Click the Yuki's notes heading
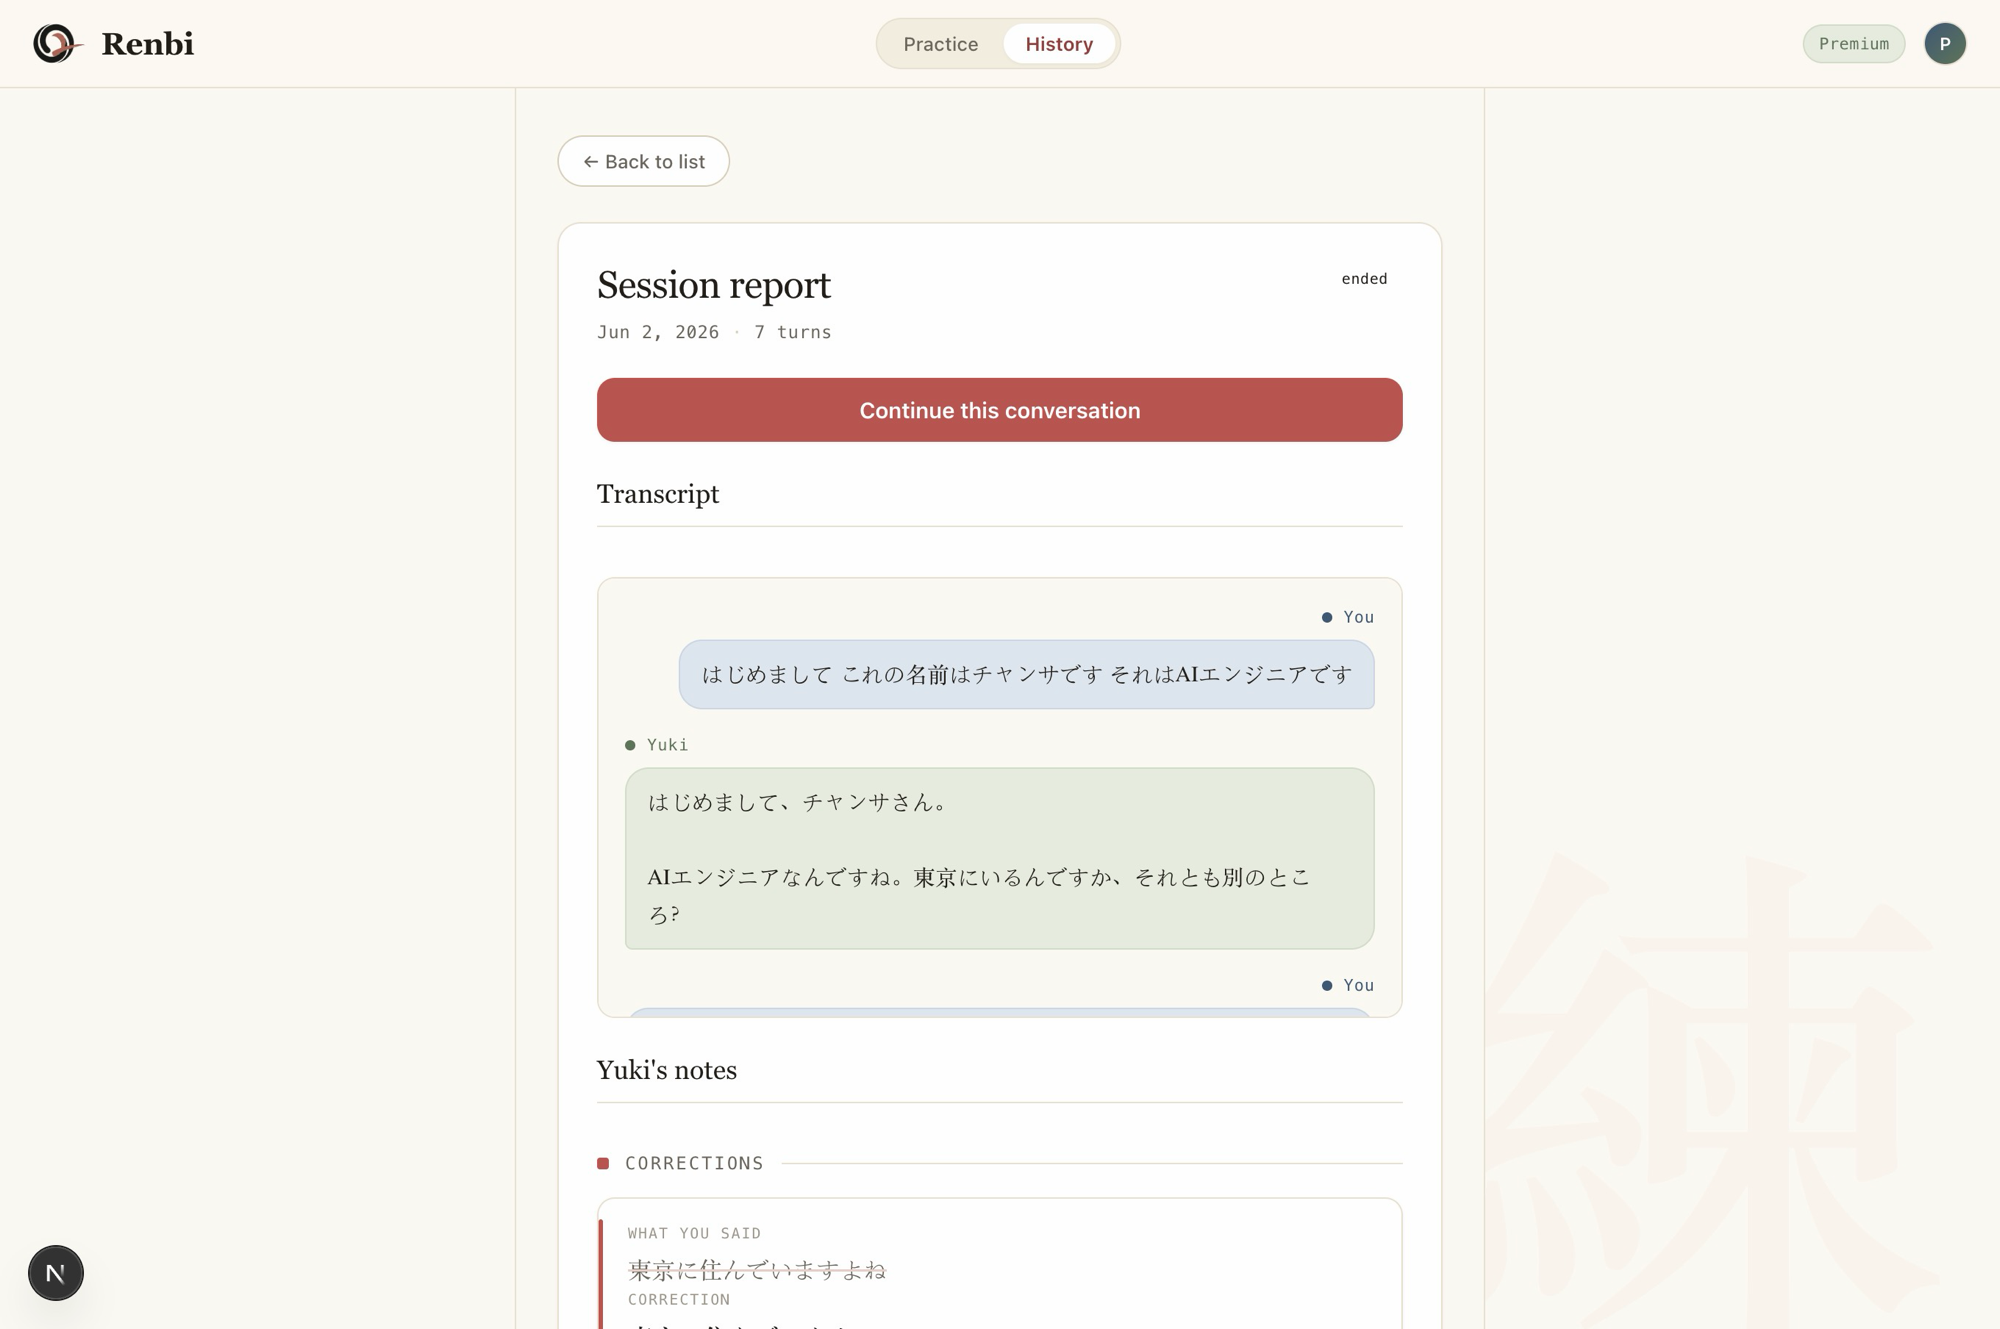This screenshot has width=2000, height=1329. [x=667, y=1070]
